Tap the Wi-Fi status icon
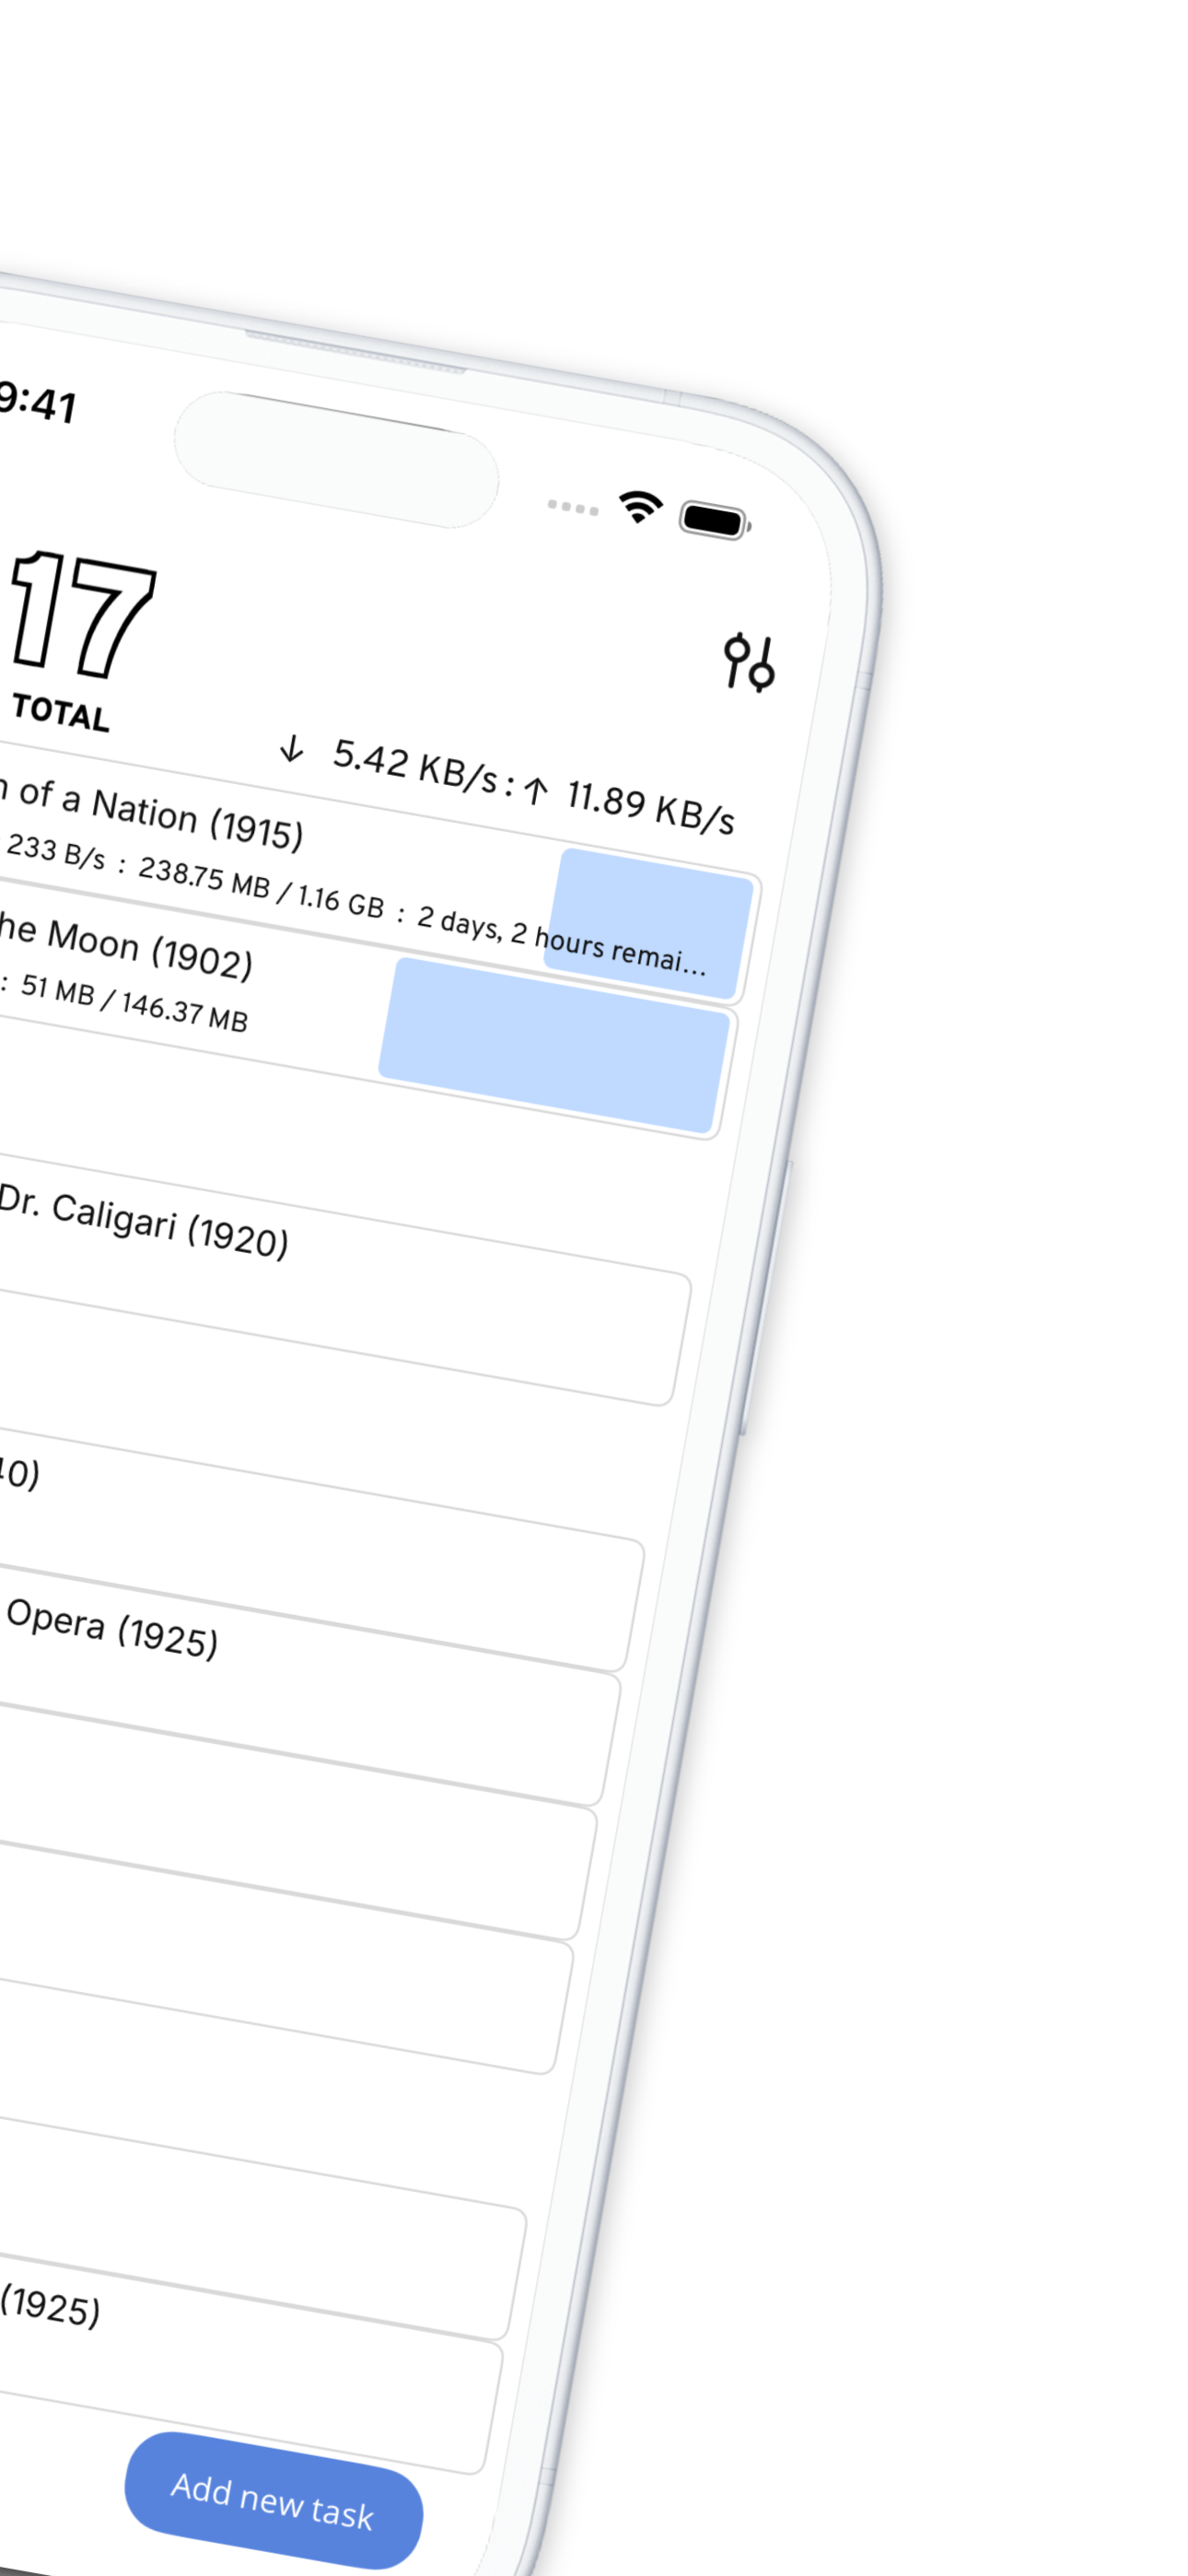Image resolution: width=1188 pixels, height=2576 pixels. pyautogui.click(x=640, y=507)
